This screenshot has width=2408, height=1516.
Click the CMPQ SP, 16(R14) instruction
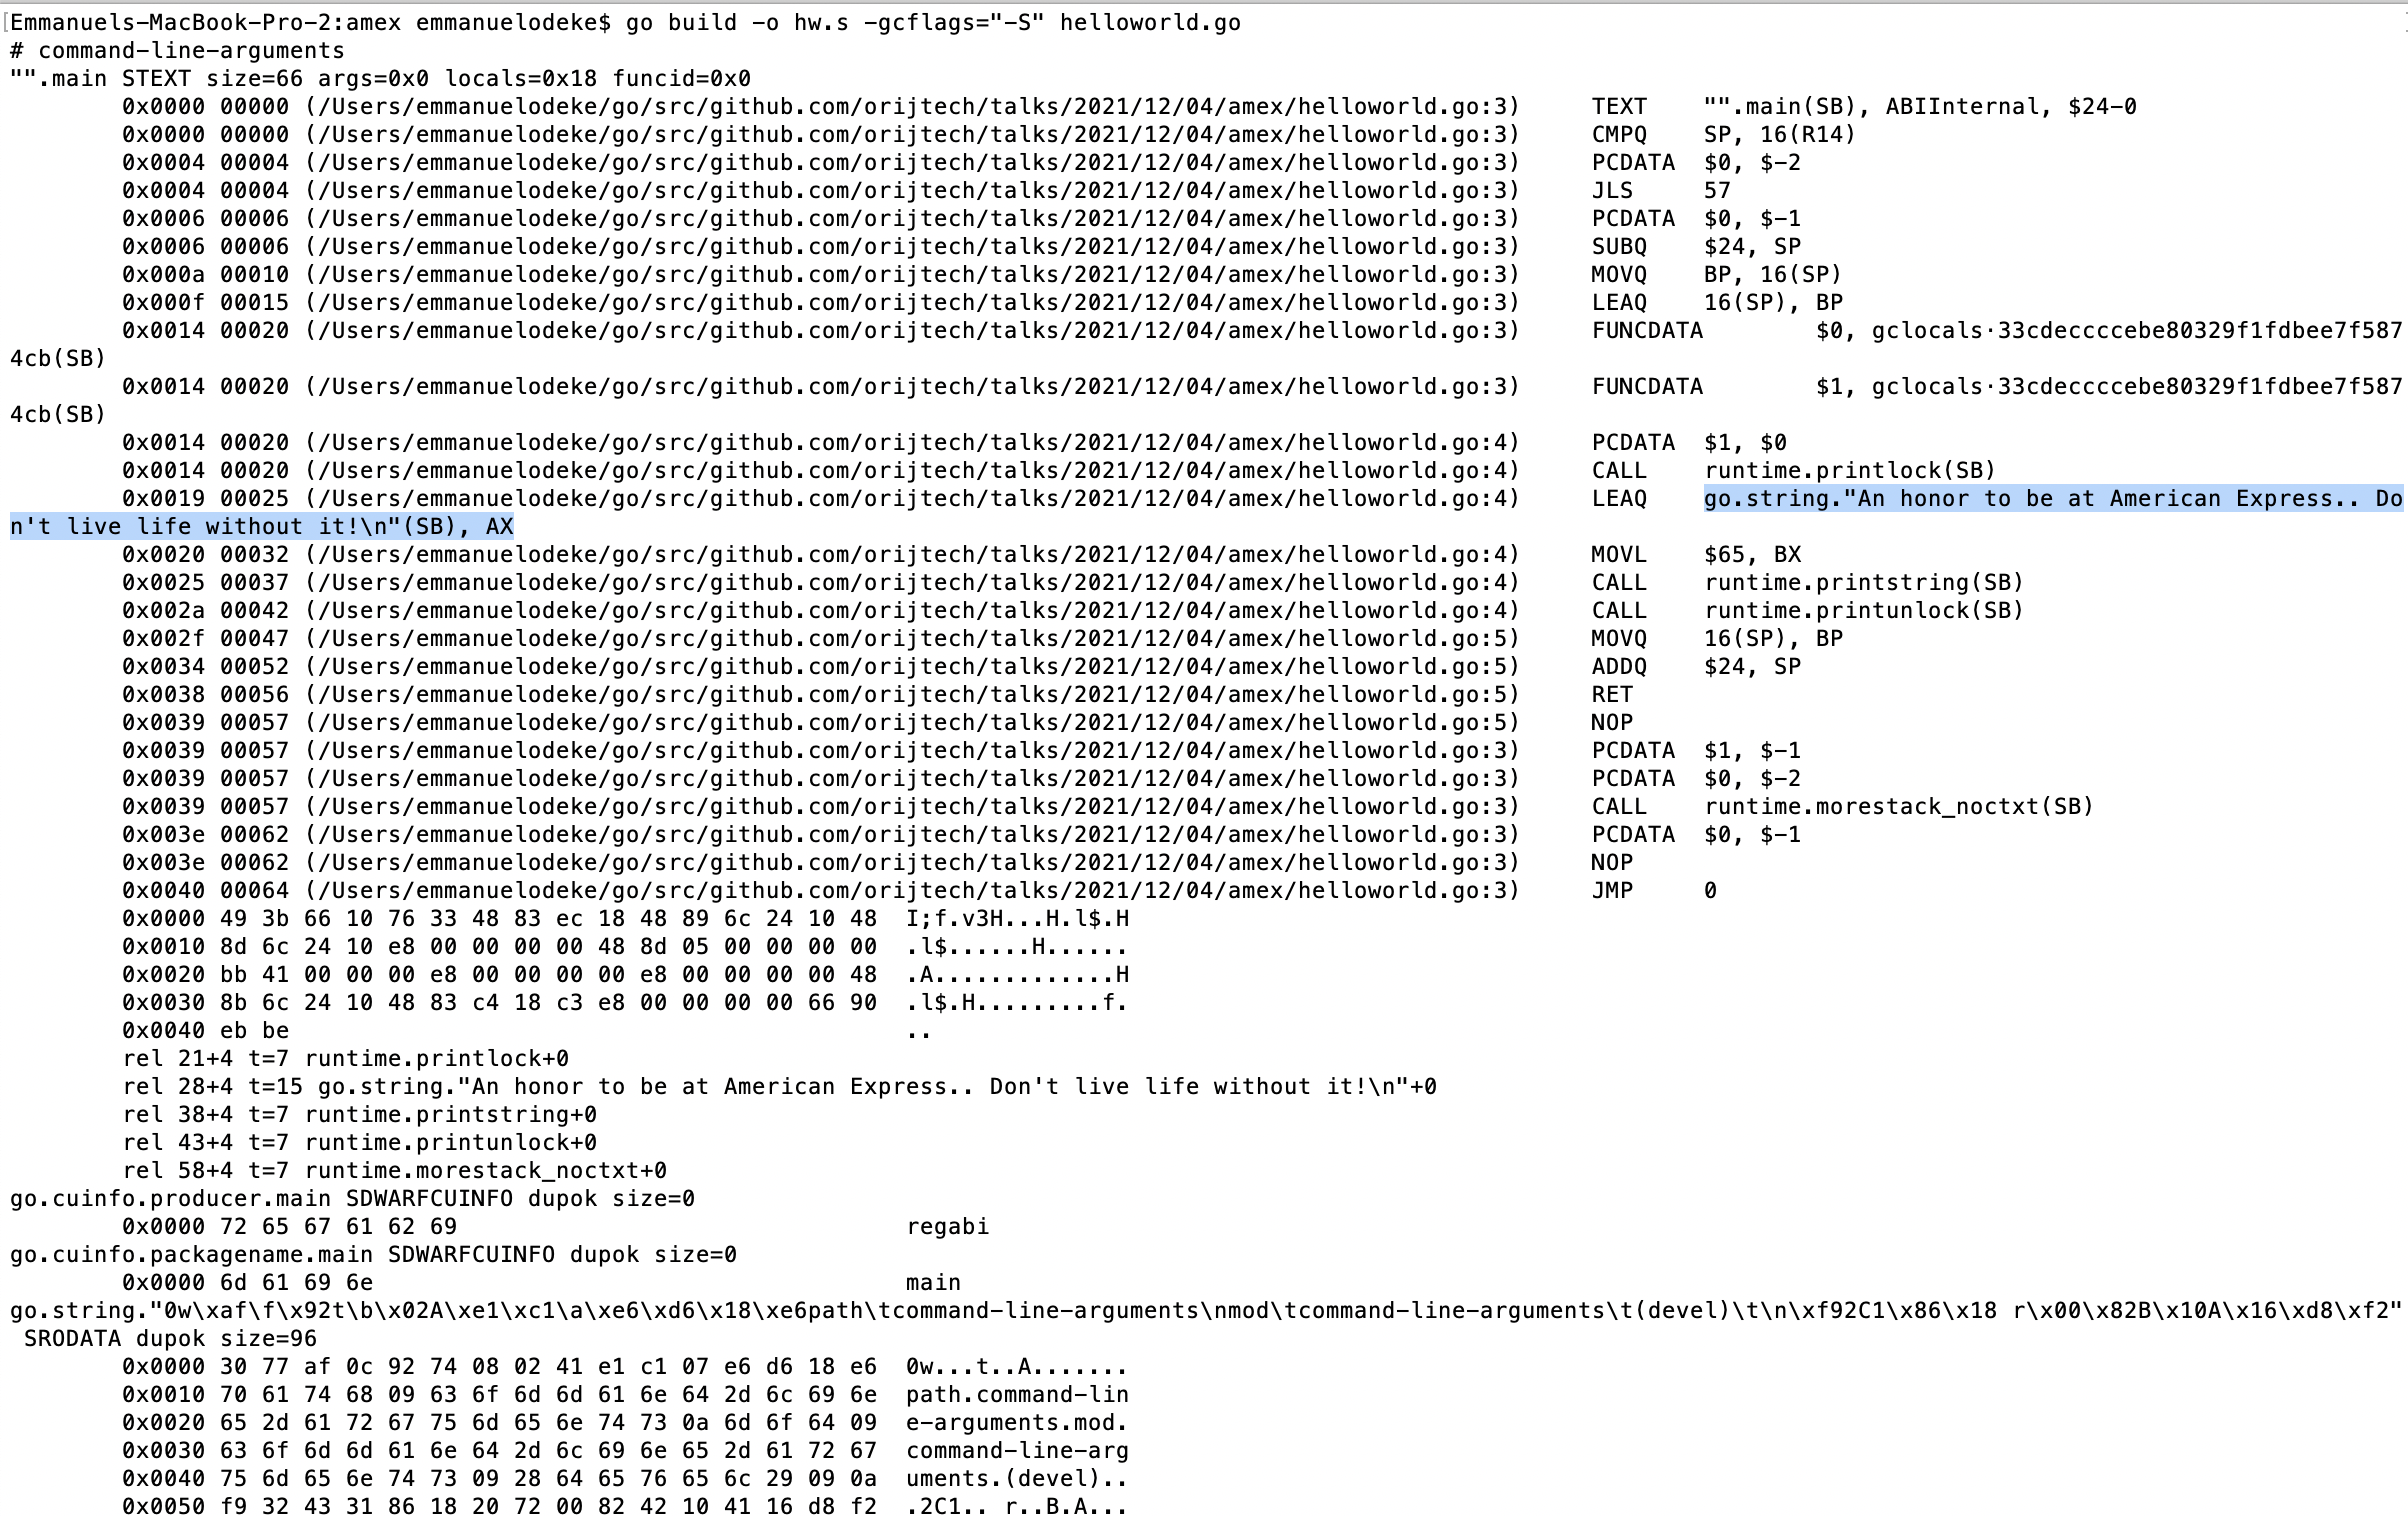[1723, 134]
